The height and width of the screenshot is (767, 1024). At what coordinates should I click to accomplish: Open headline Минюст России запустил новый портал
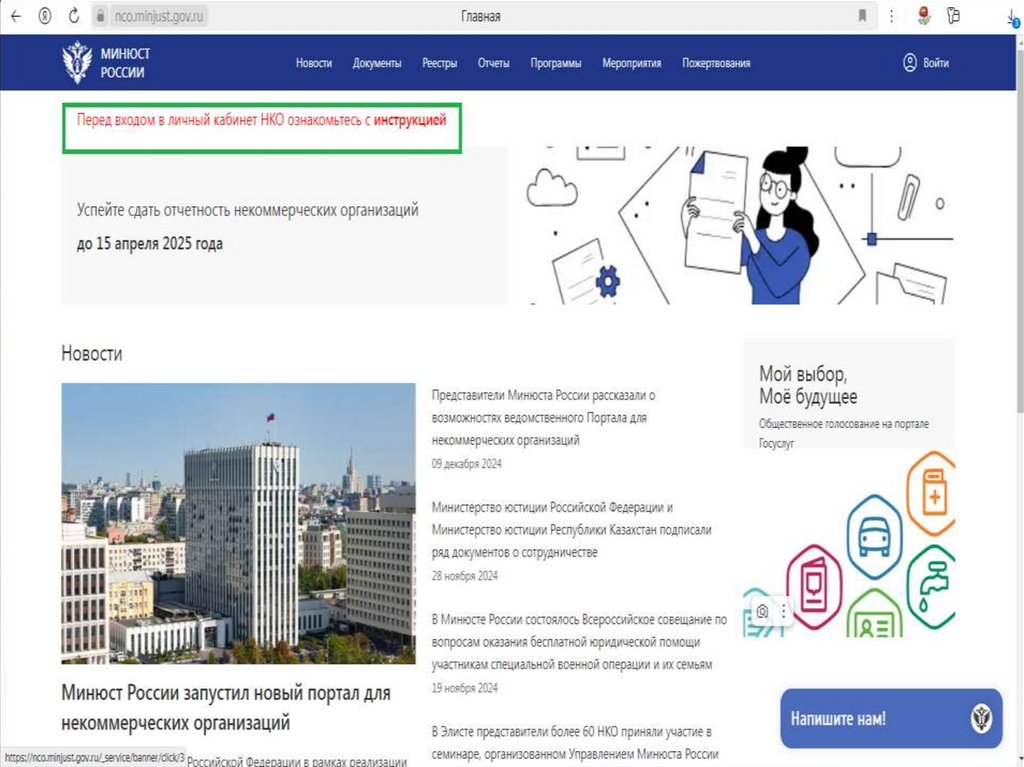click(x=226, y=708)
